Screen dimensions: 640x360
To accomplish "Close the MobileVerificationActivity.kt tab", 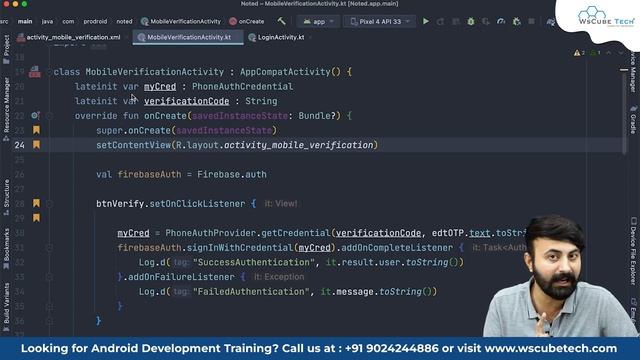I will click(238, 37).
